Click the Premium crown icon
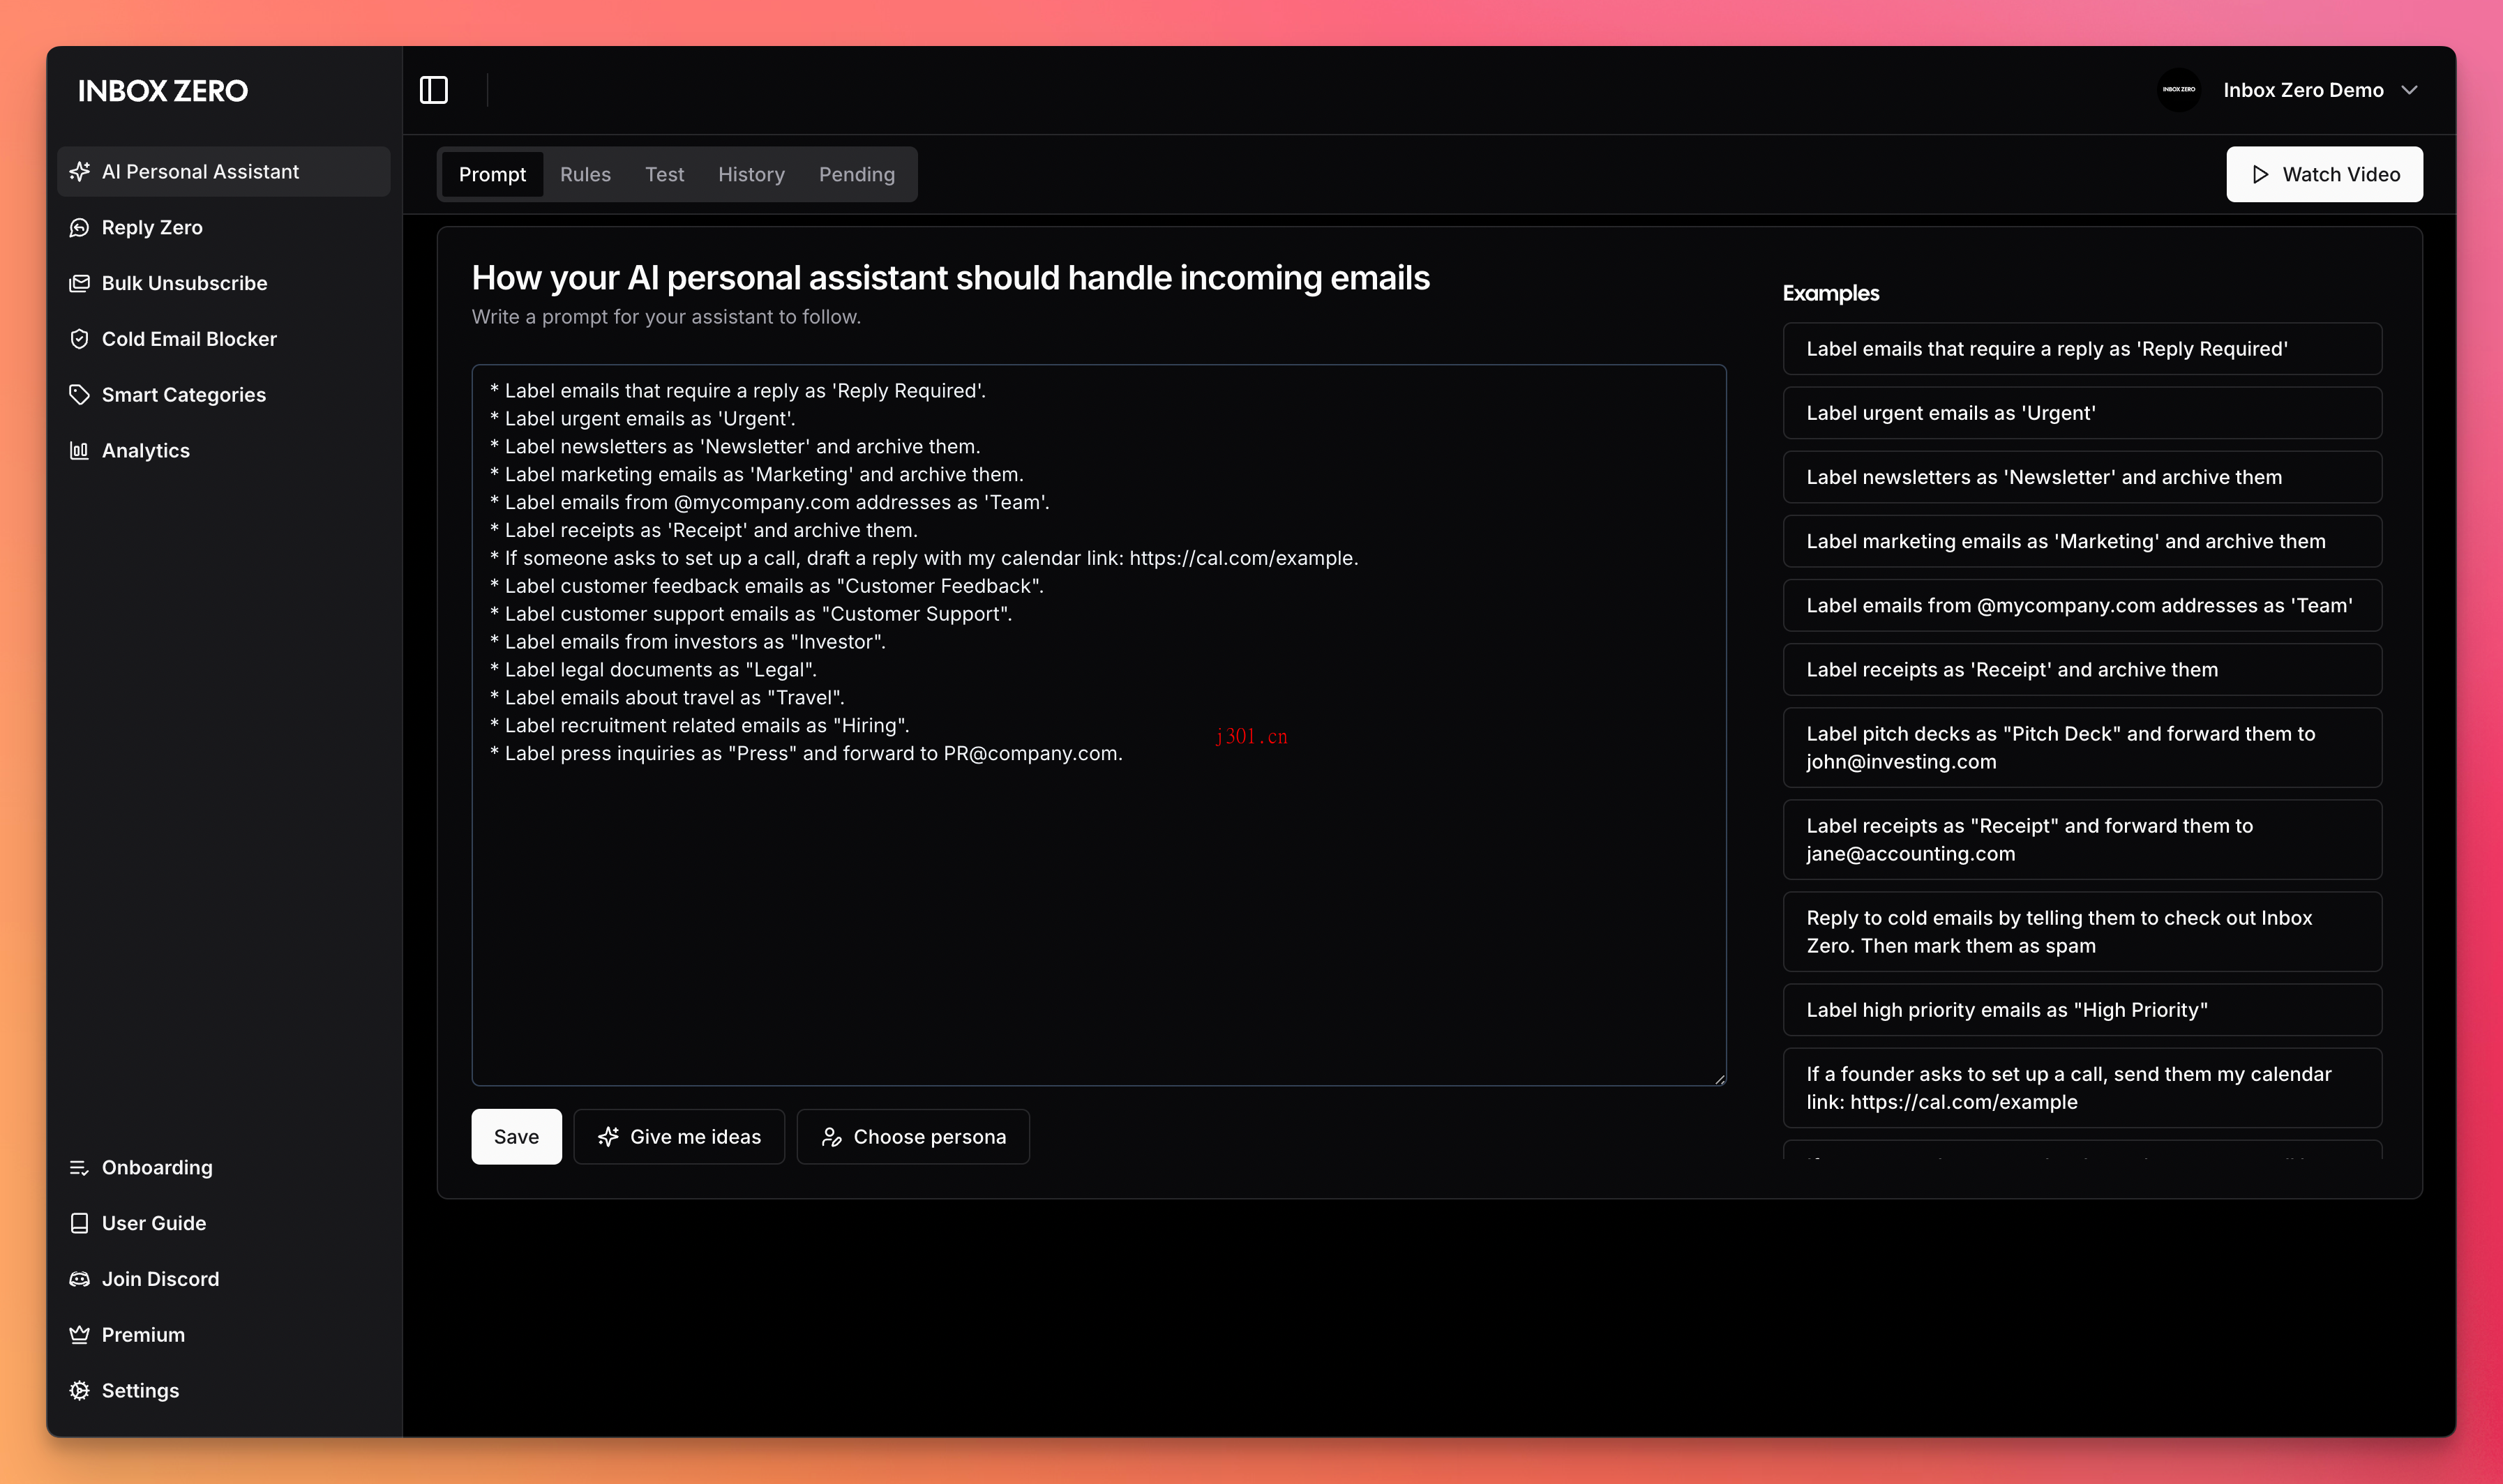This screenshot has width=2503, height=1484. click(x=79, y=1335)
